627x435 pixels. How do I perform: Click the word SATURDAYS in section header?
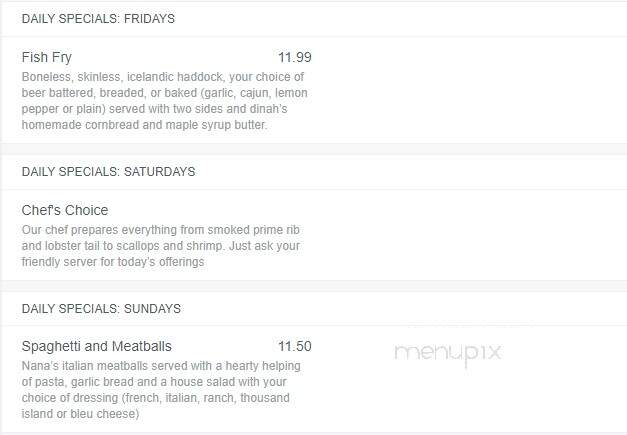tap(160, 172)
